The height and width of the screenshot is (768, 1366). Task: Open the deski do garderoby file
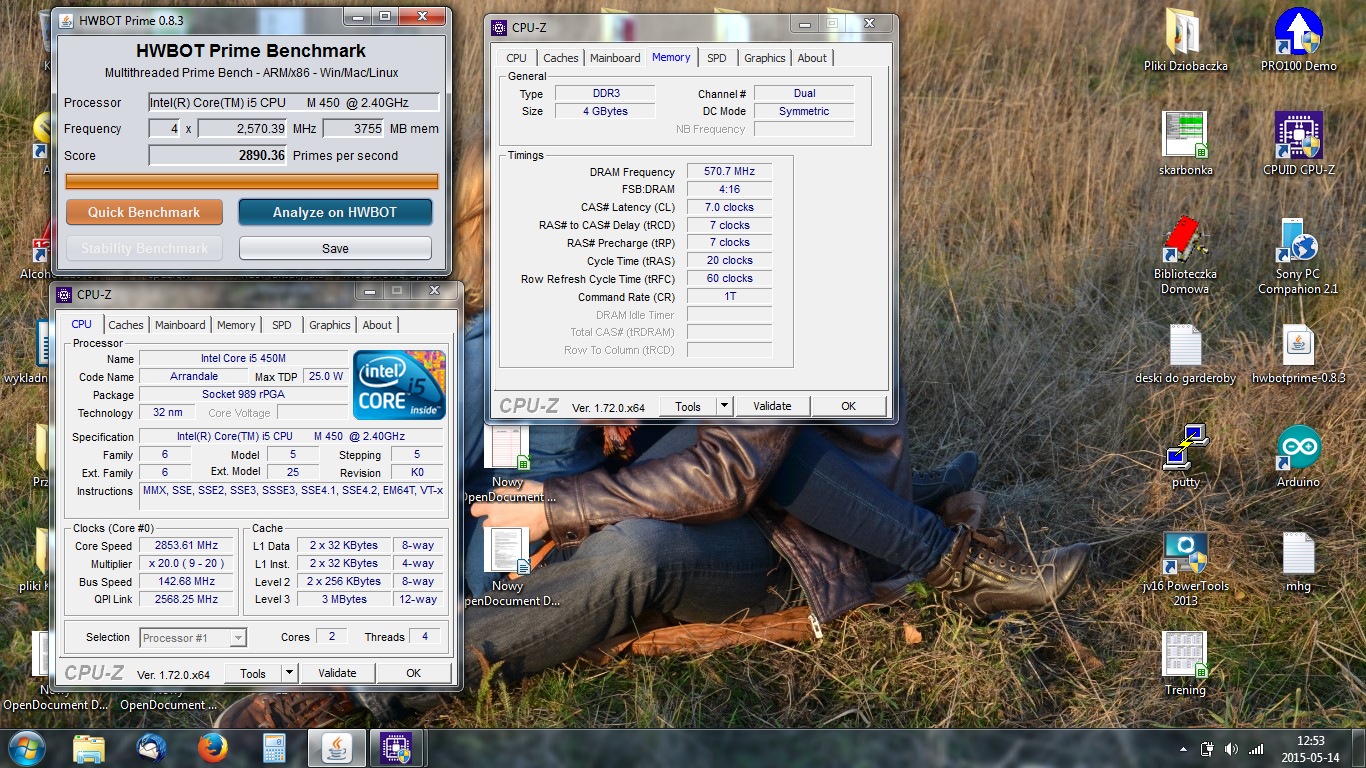tap(1185, 345)
